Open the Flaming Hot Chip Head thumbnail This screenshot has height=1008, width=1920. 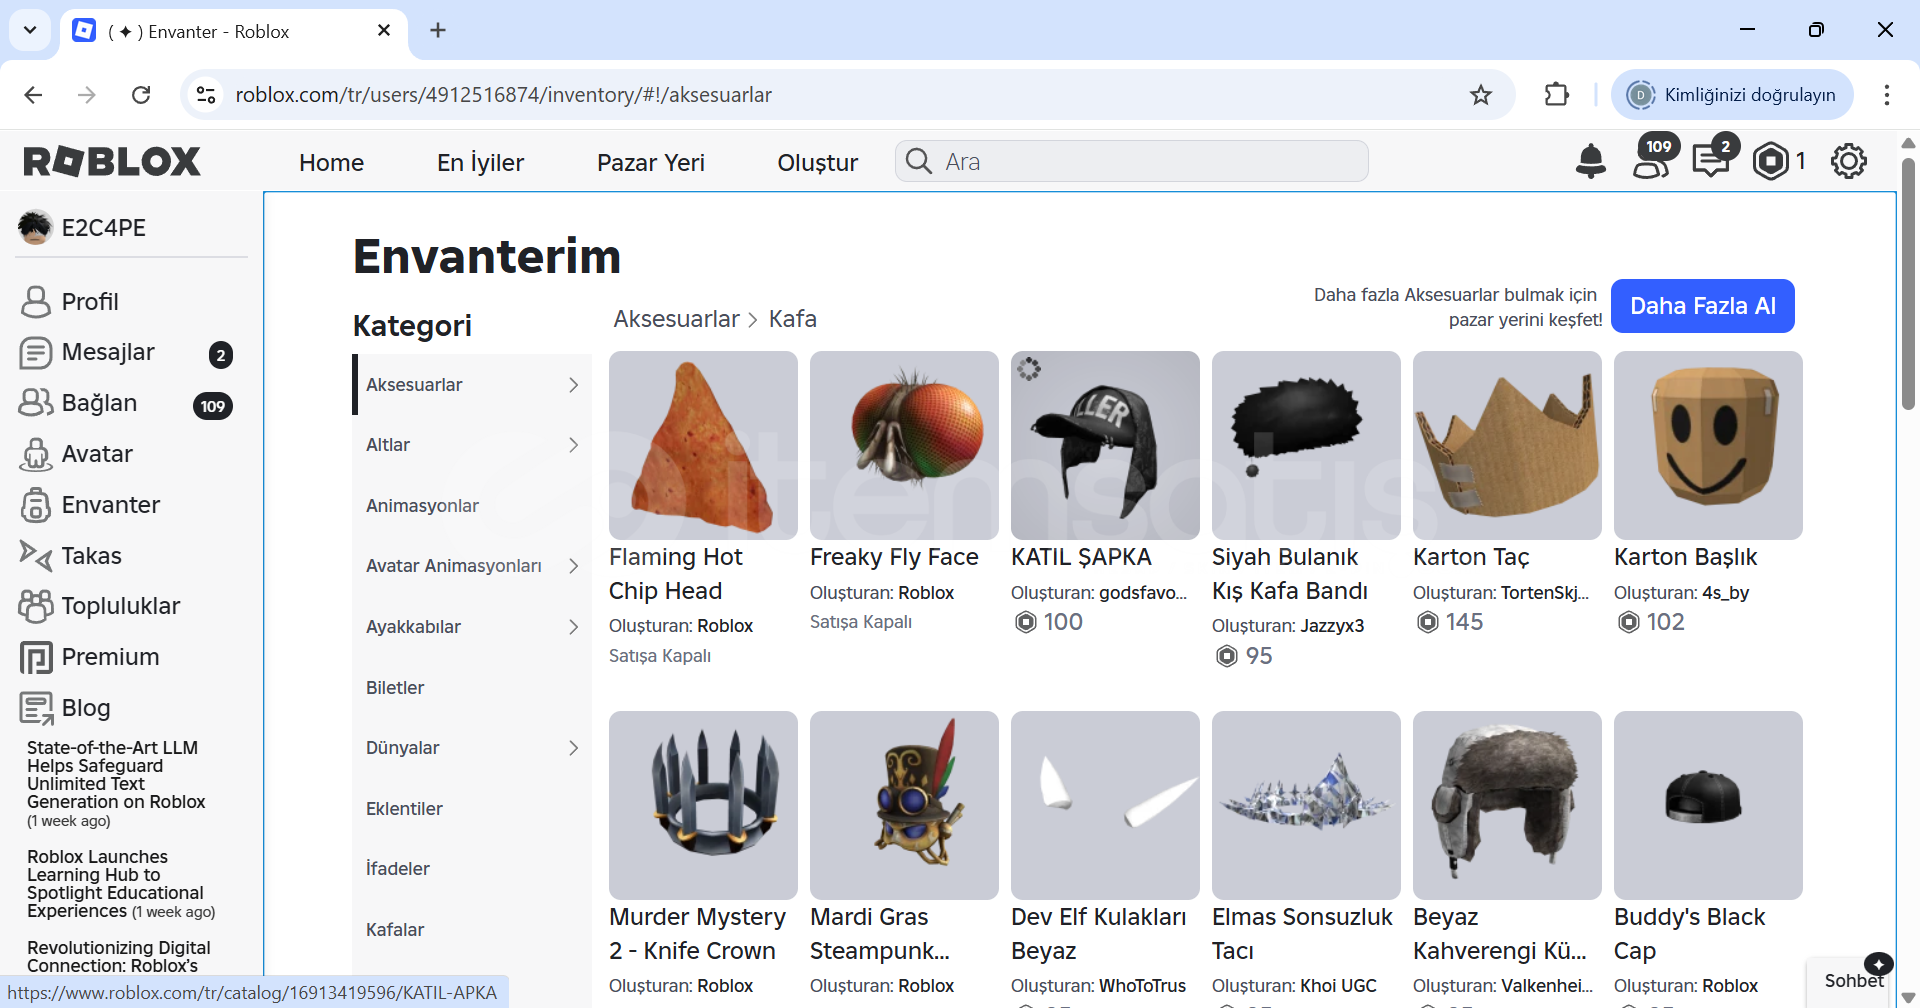pyautogui.click(x=703, y=445)
